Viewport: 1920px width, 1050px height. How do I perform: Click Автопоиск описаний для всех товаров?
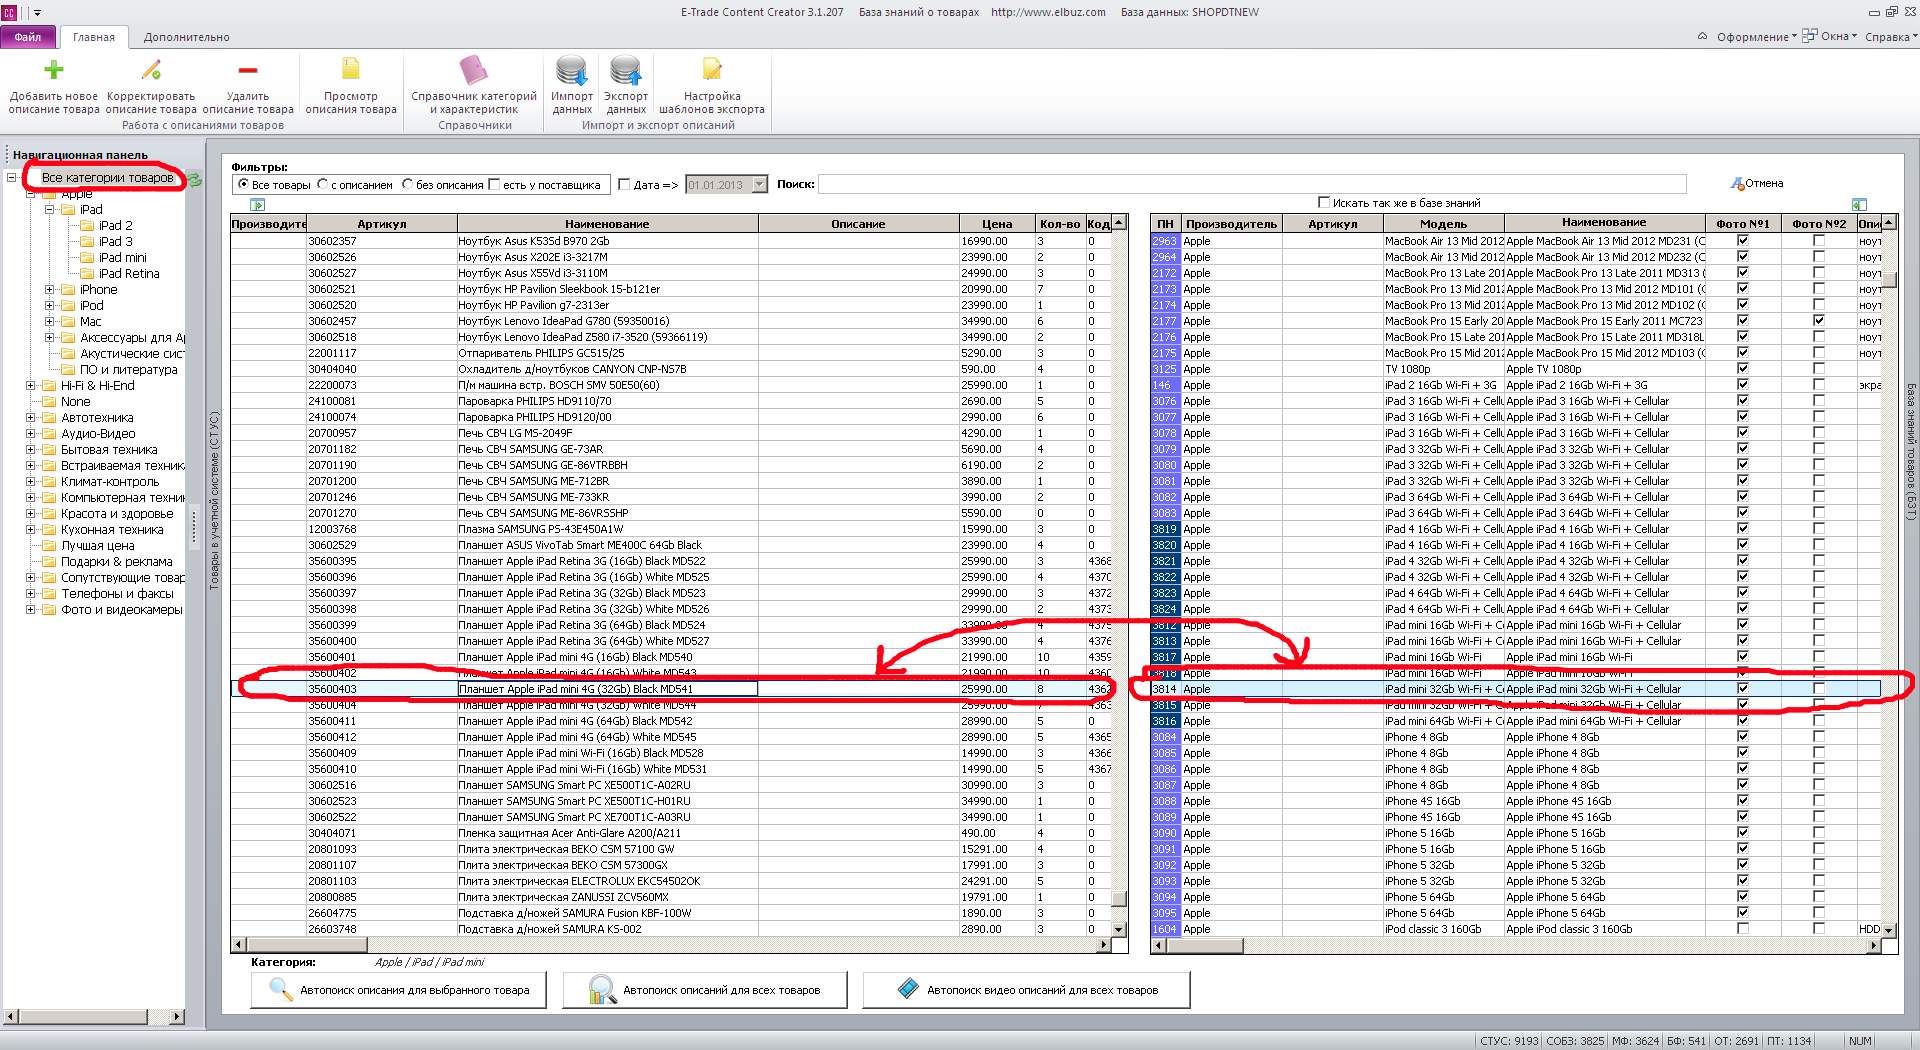[x=705, y=990]
